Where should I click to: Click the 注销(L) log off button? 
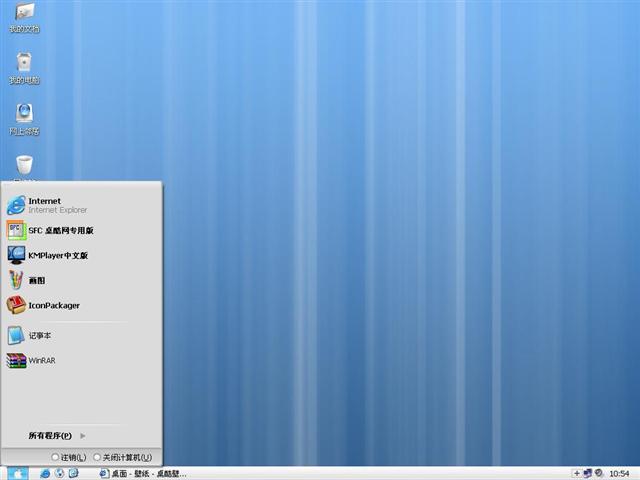coord(69,458)
